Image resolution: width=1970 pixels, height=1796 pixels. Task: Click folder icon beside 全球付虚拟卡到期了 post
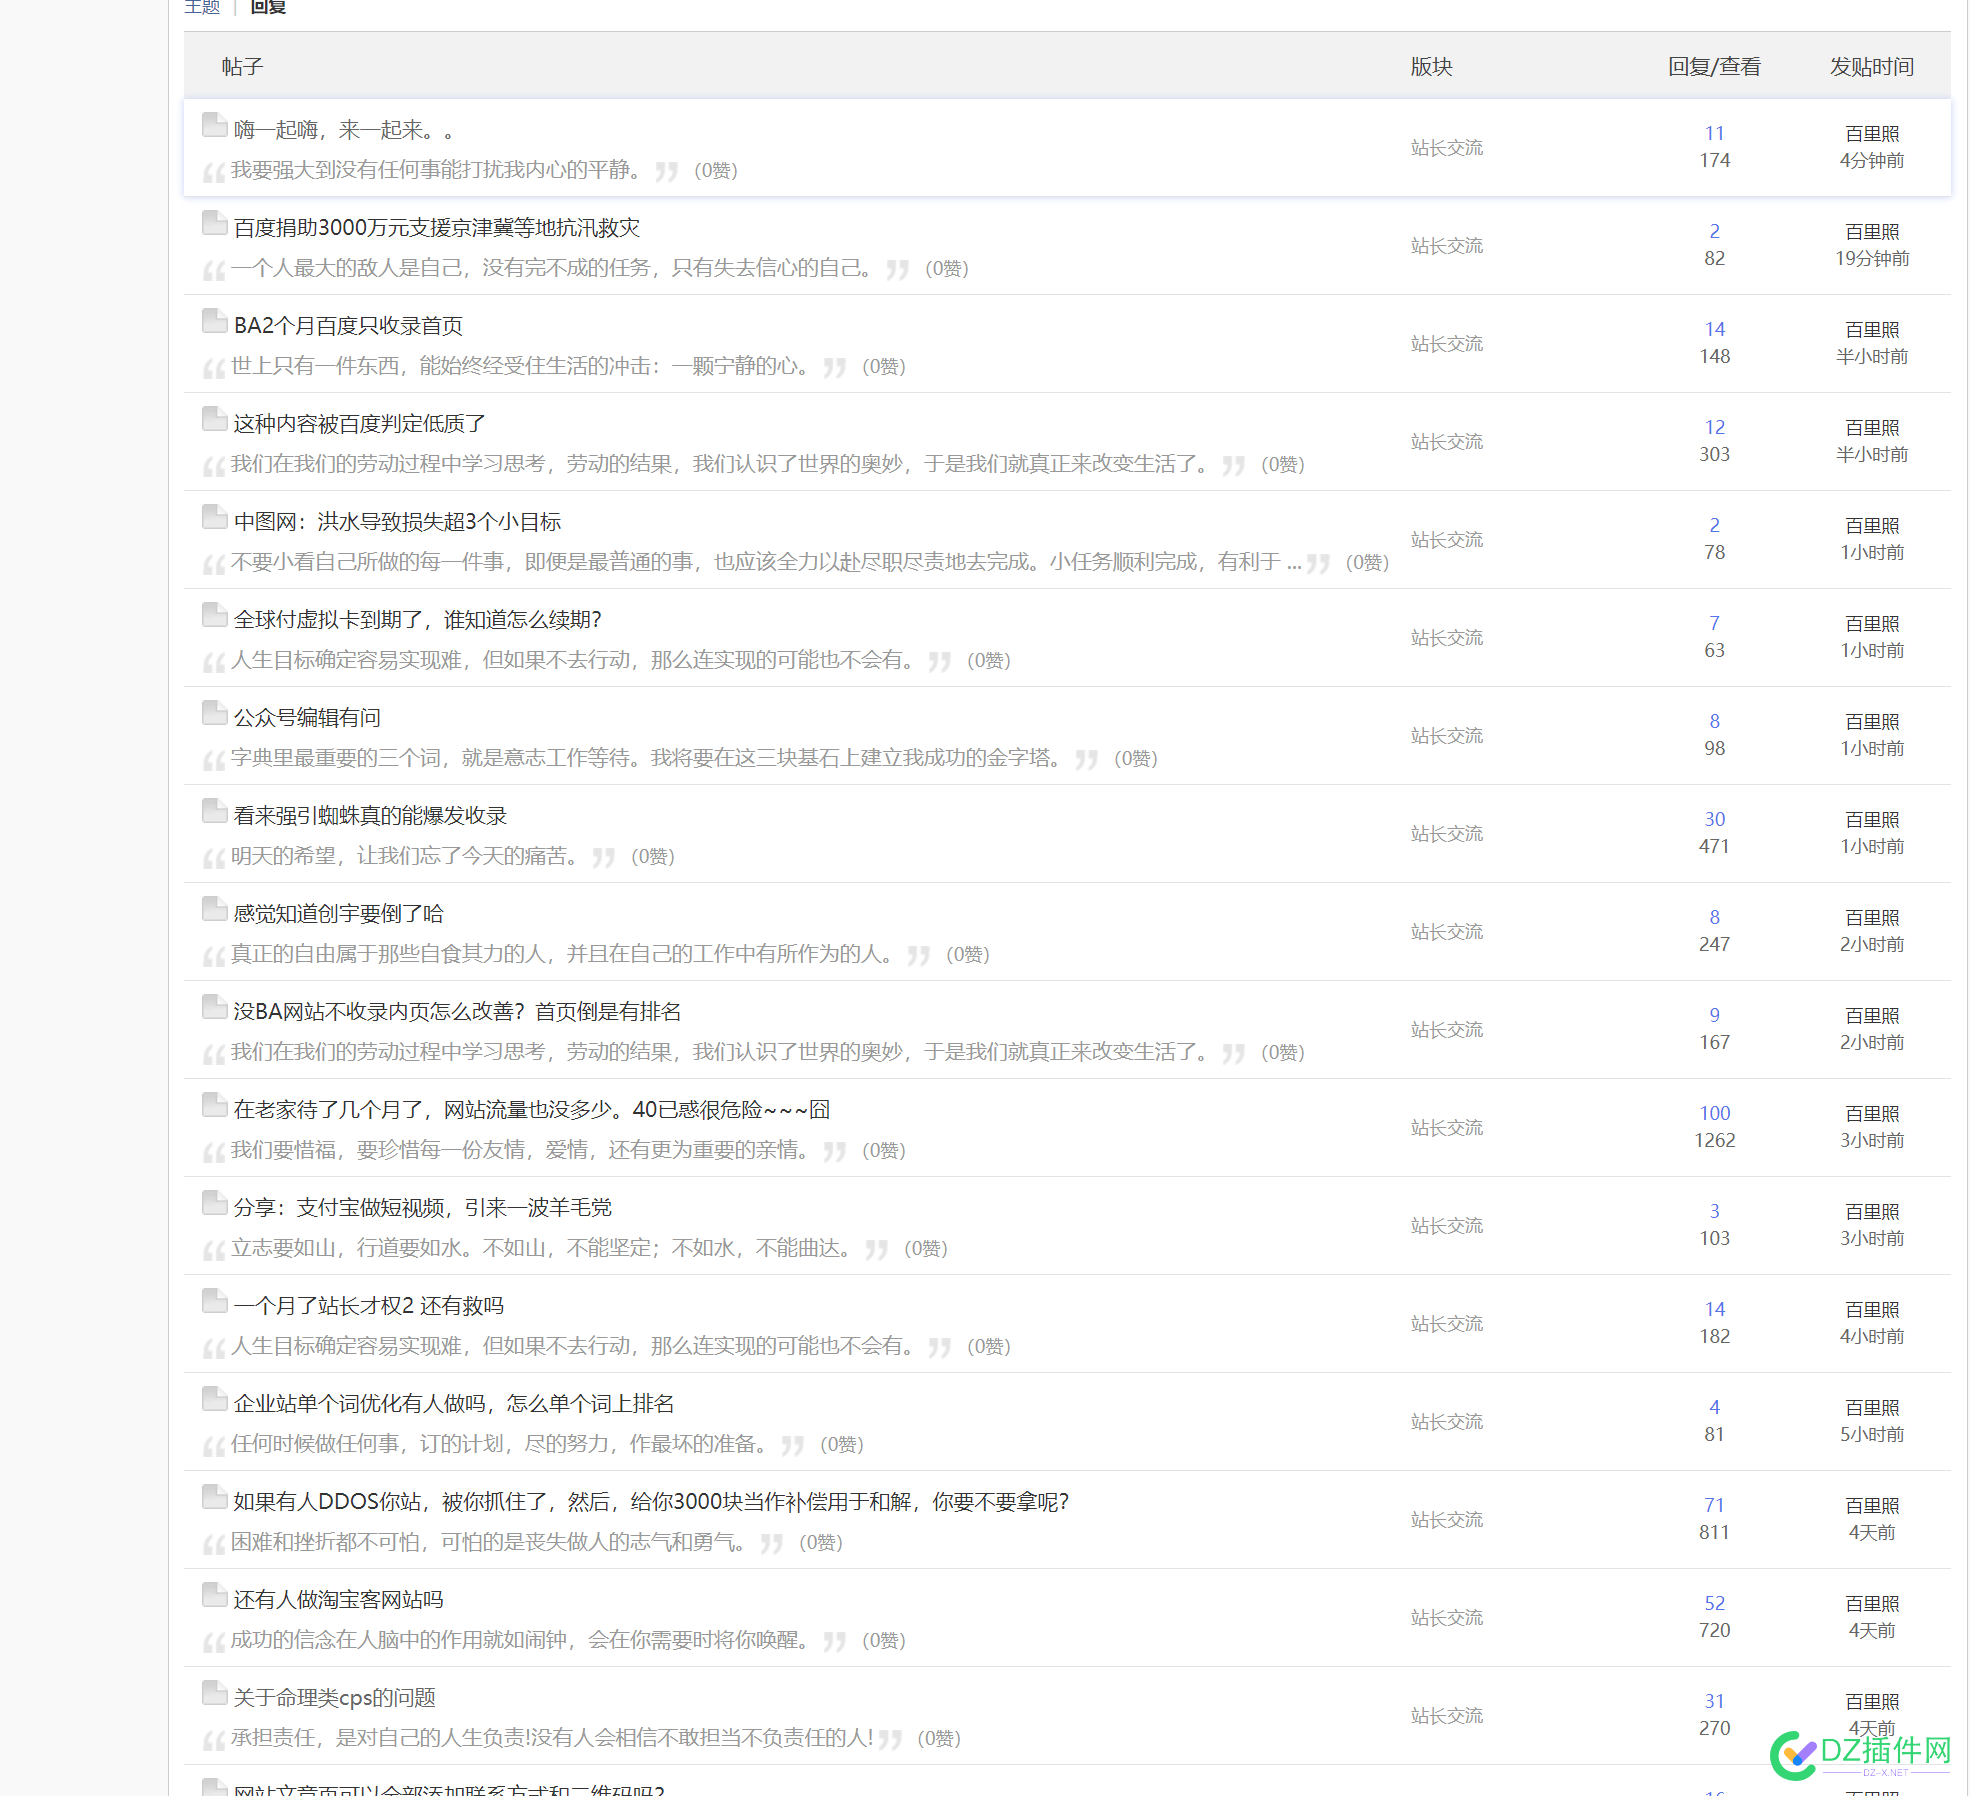click(214, 615)
